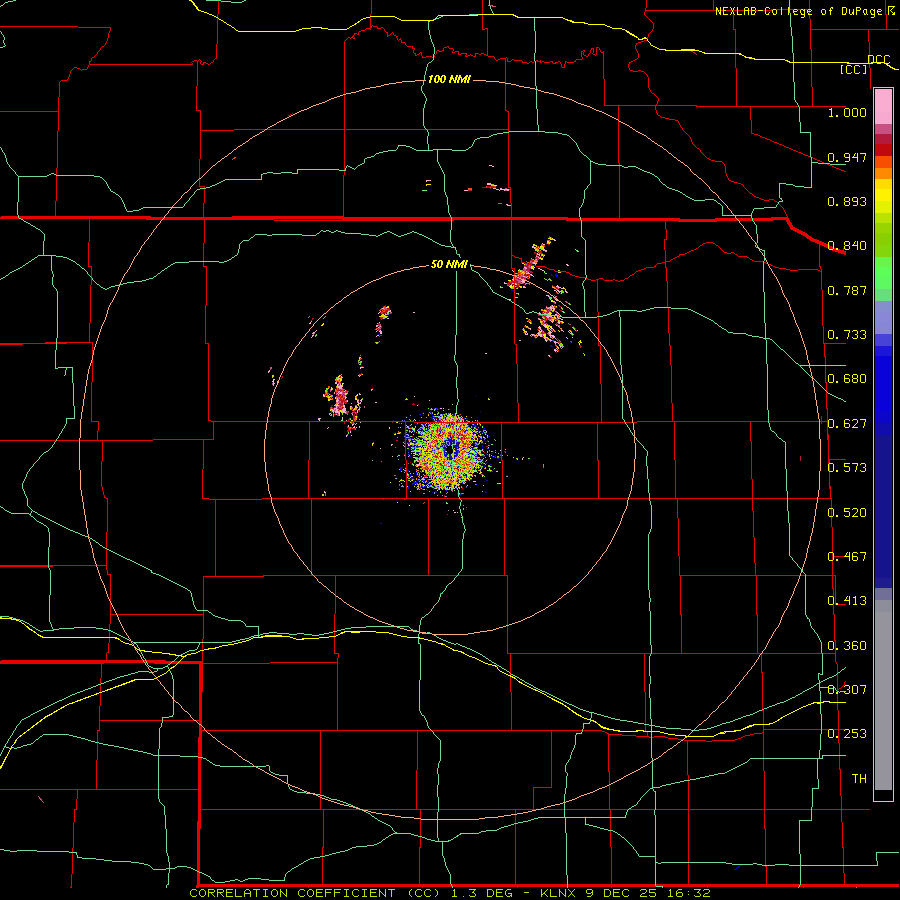900x900 pixels.
Task: Select the 0.520 scale value
Action: click(847, 513)
